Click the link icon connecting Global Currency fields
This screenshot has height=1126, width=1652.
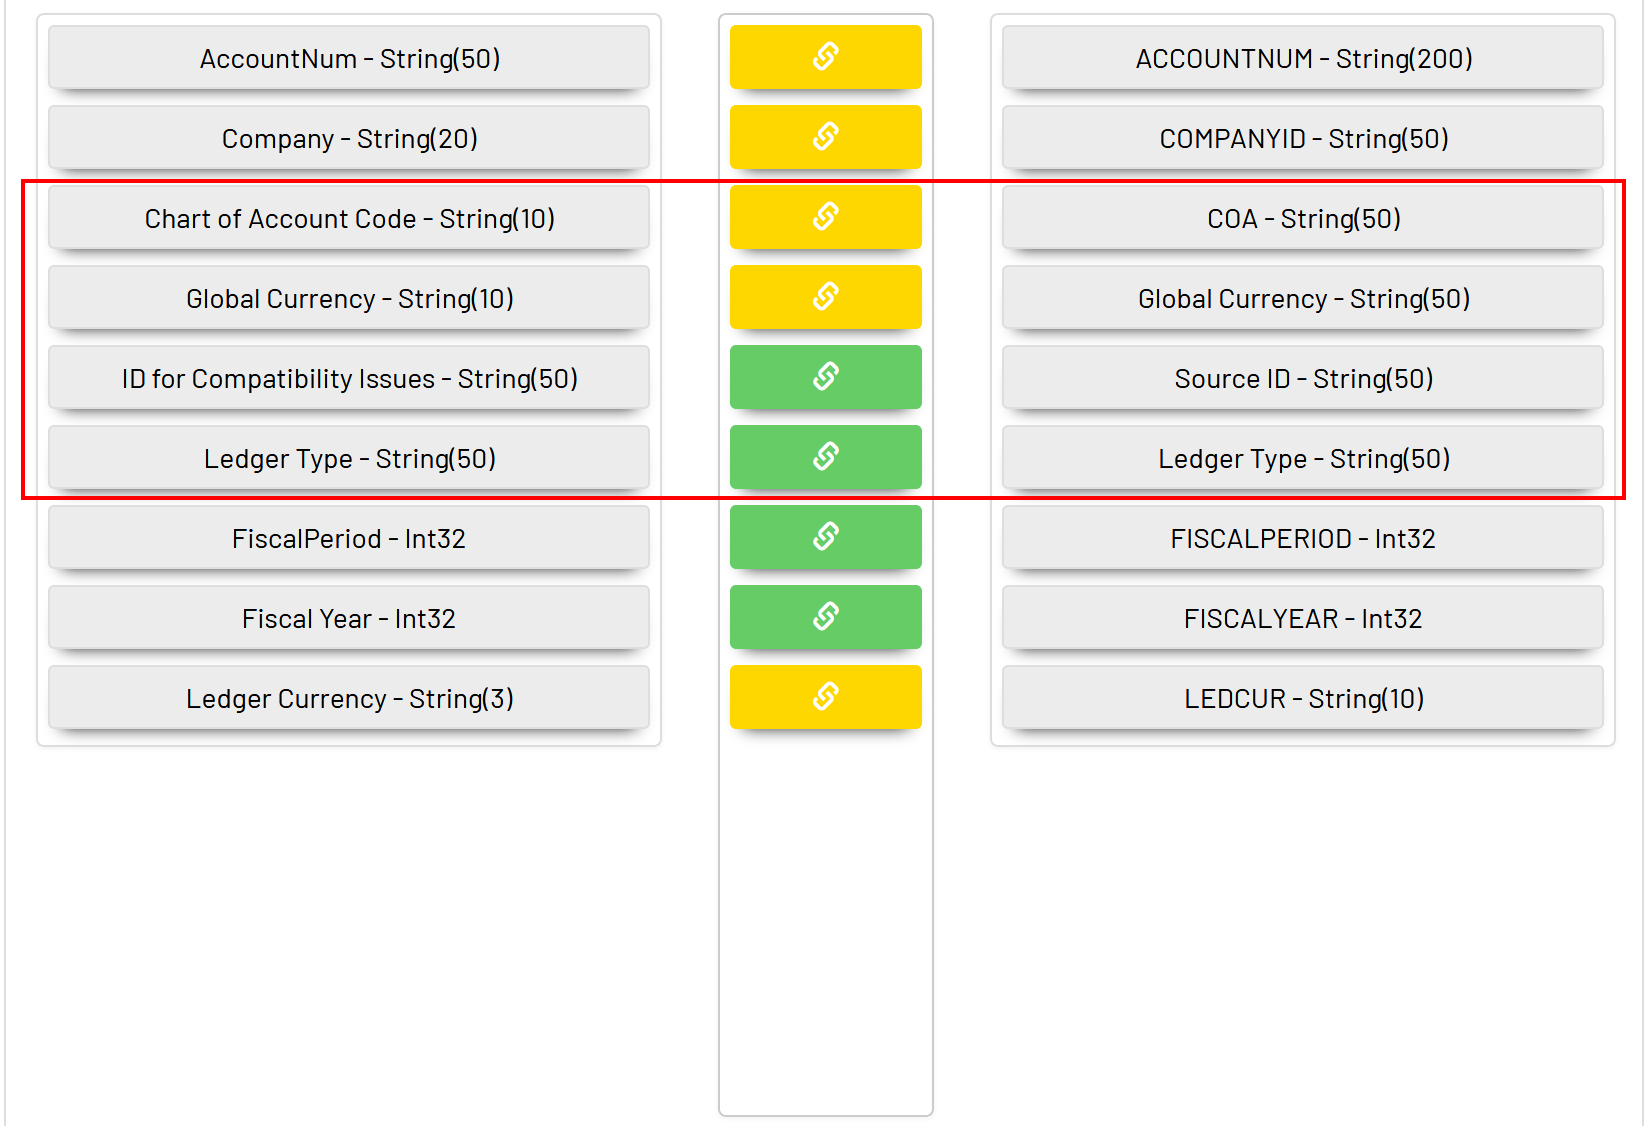coord(825,297)
